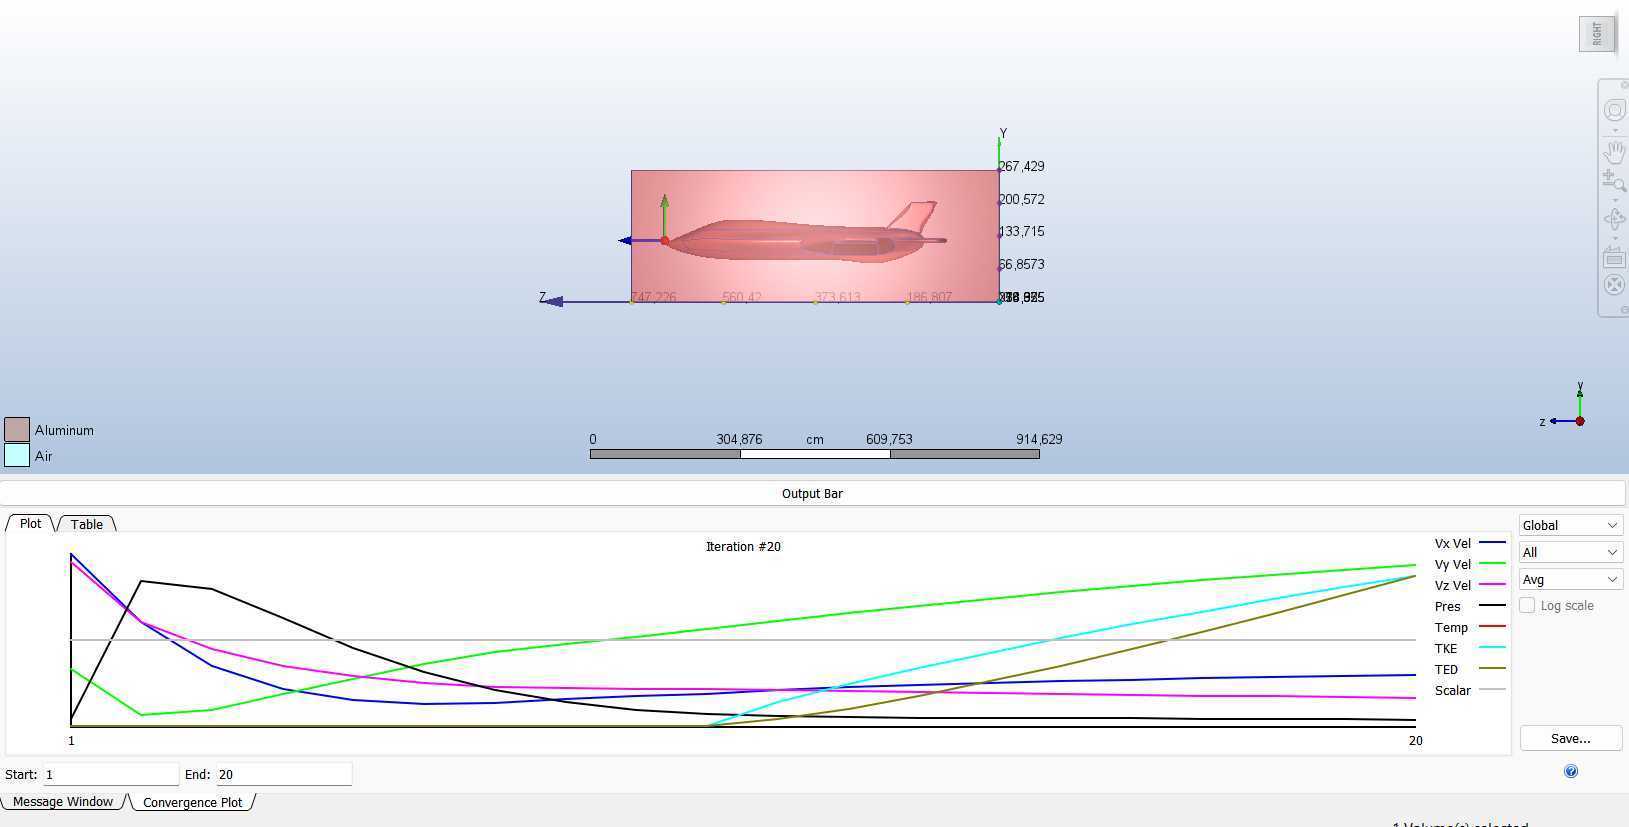The image size is (1629, 827).
Task: Switch to the Plot tab
Action: pyautogui.click(x=31, y=523)
